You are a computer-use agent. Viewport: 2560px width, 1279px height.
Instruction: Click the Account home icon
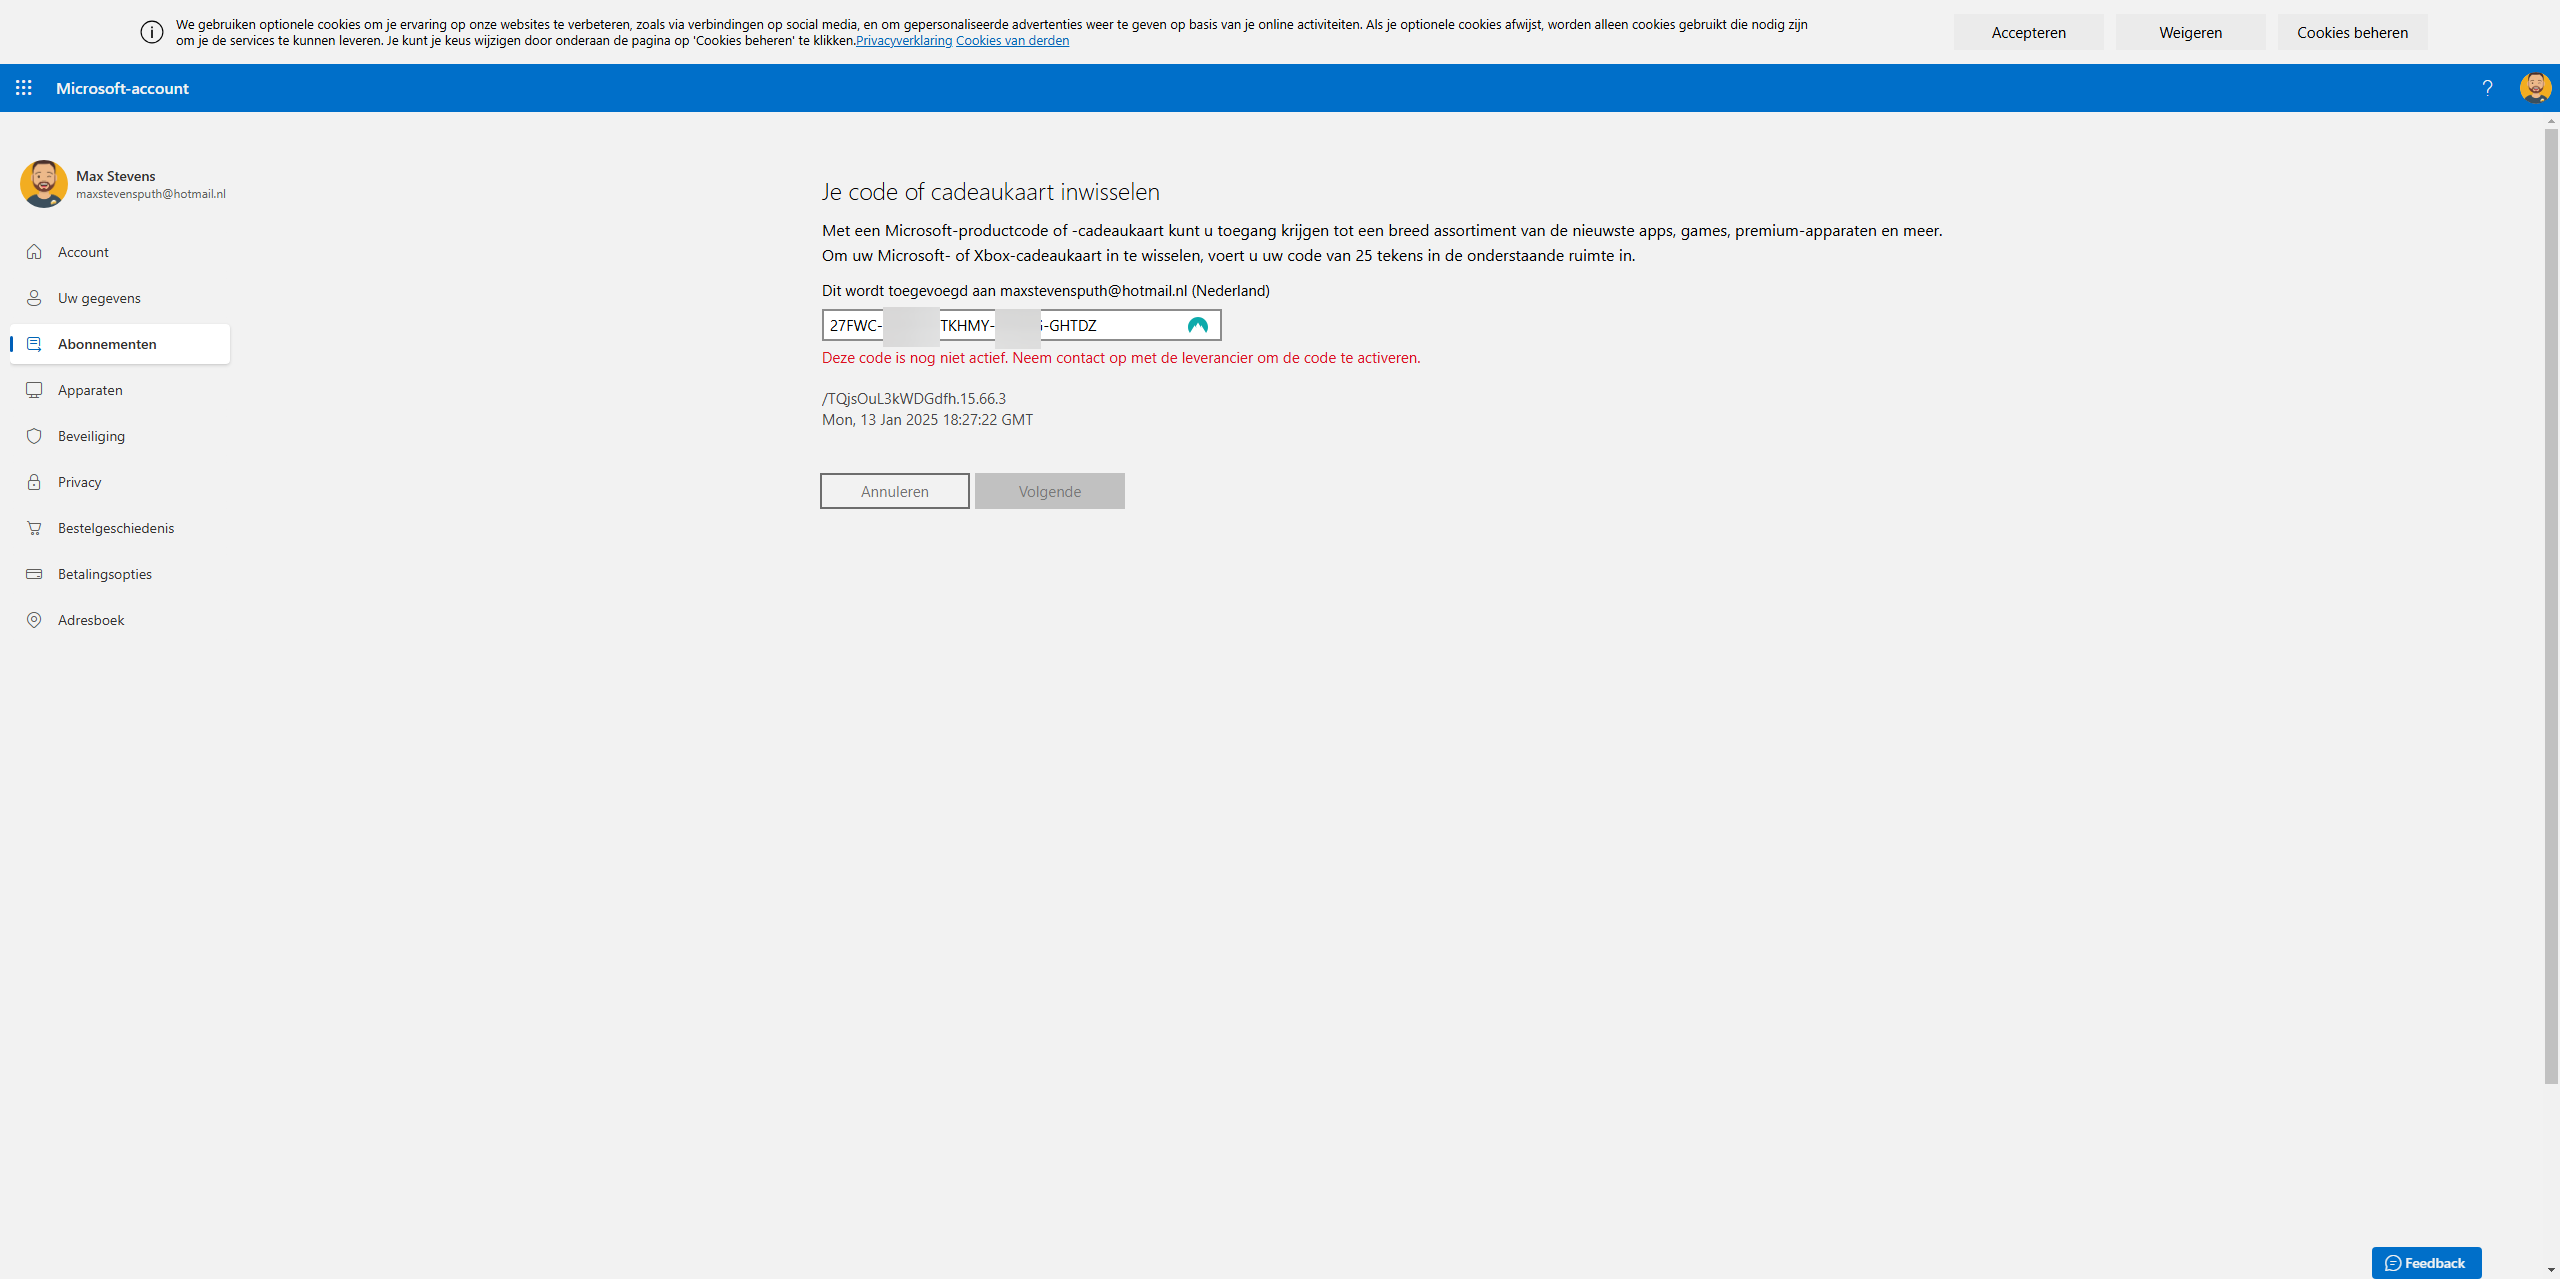34,252
